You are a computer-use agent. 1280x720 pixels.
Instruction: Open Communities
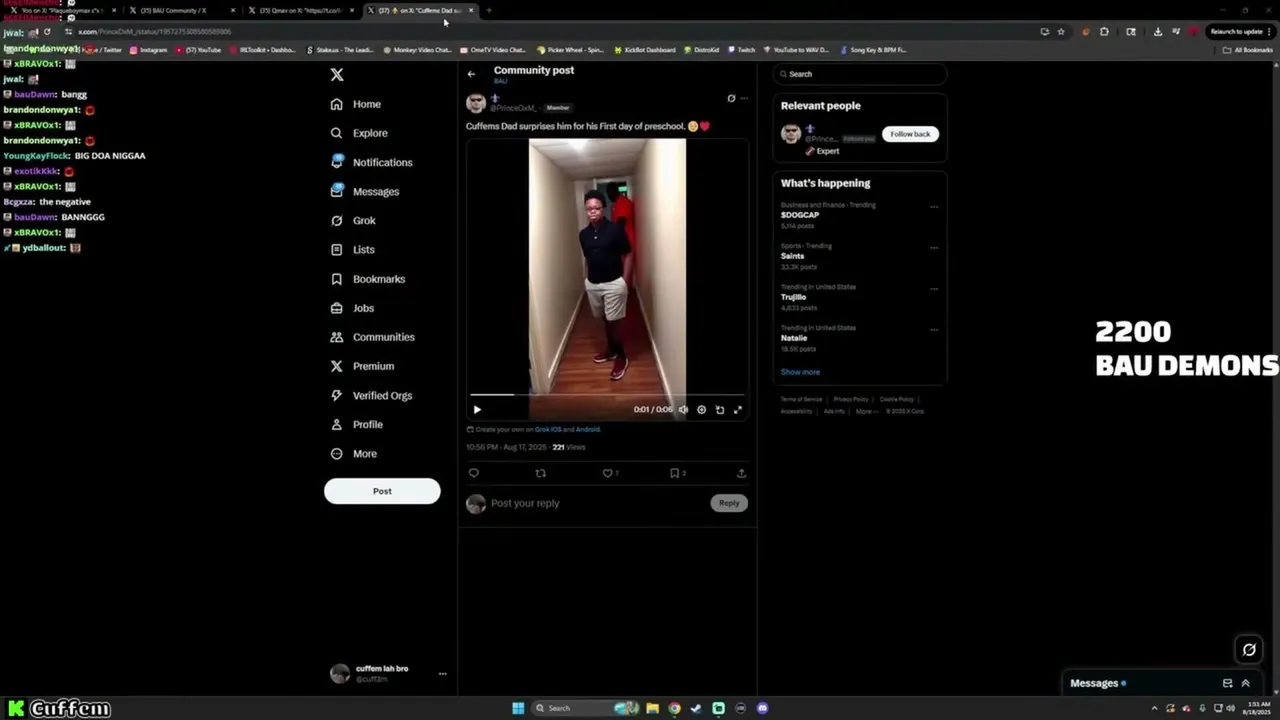click(372, 337)
